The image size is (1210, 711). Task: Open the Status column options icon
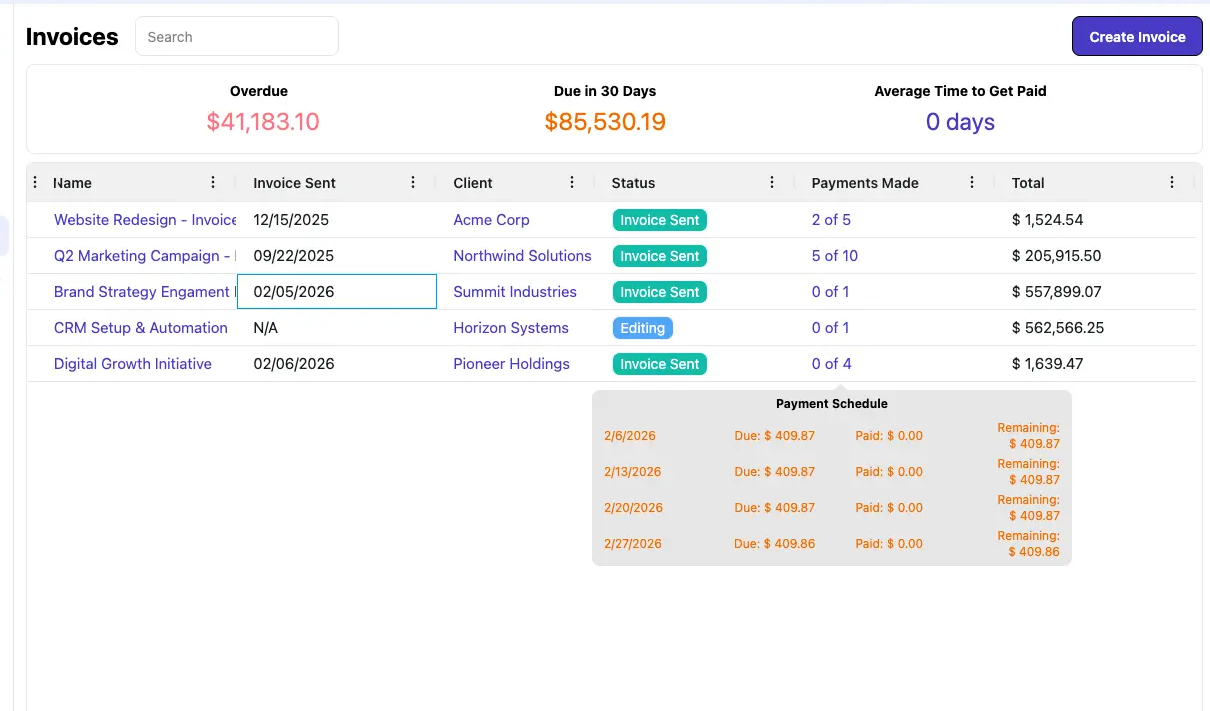tap(772, 182)
